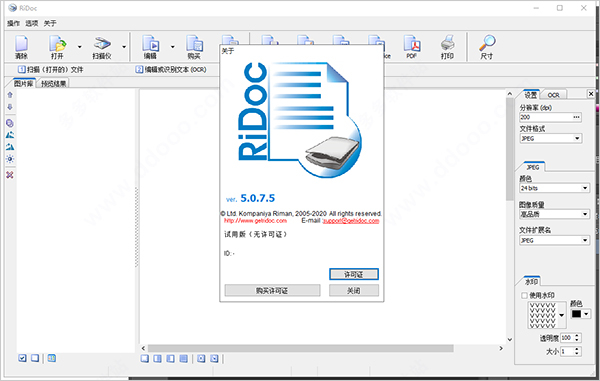This screenshot has width=600, height=381.
Task: Click the black watermark color swatch
Action: [576, 314]
